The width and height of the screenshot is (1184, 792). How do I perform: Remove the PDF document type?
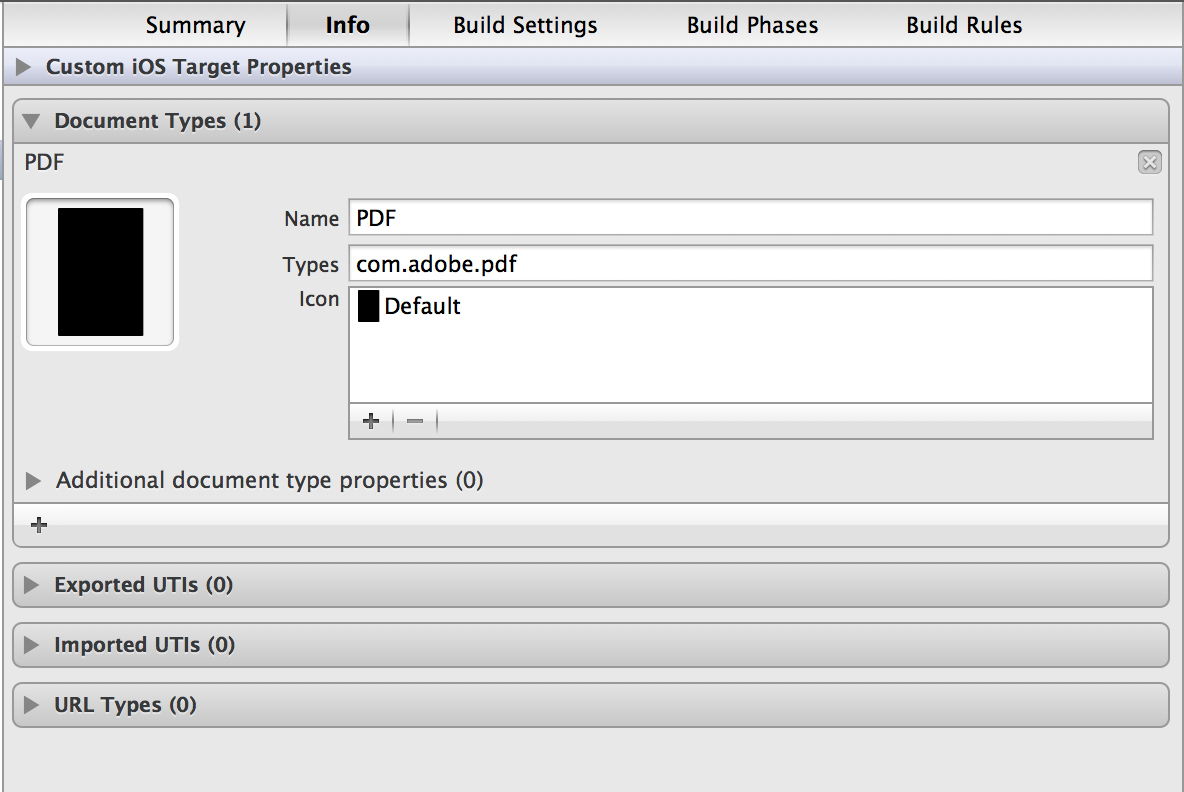pos(1149,162)
